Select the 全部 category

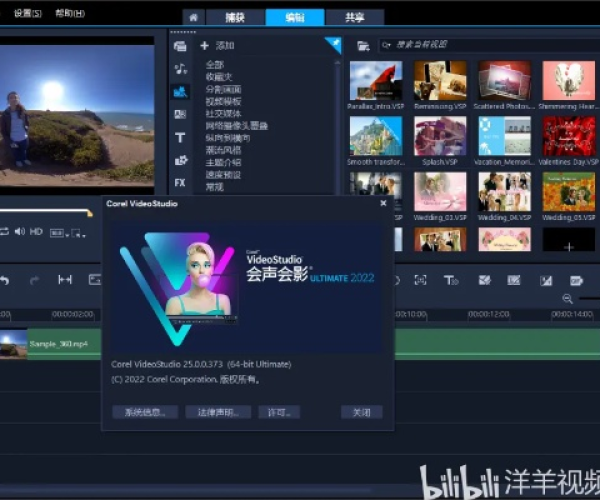(x=215, y=64)
